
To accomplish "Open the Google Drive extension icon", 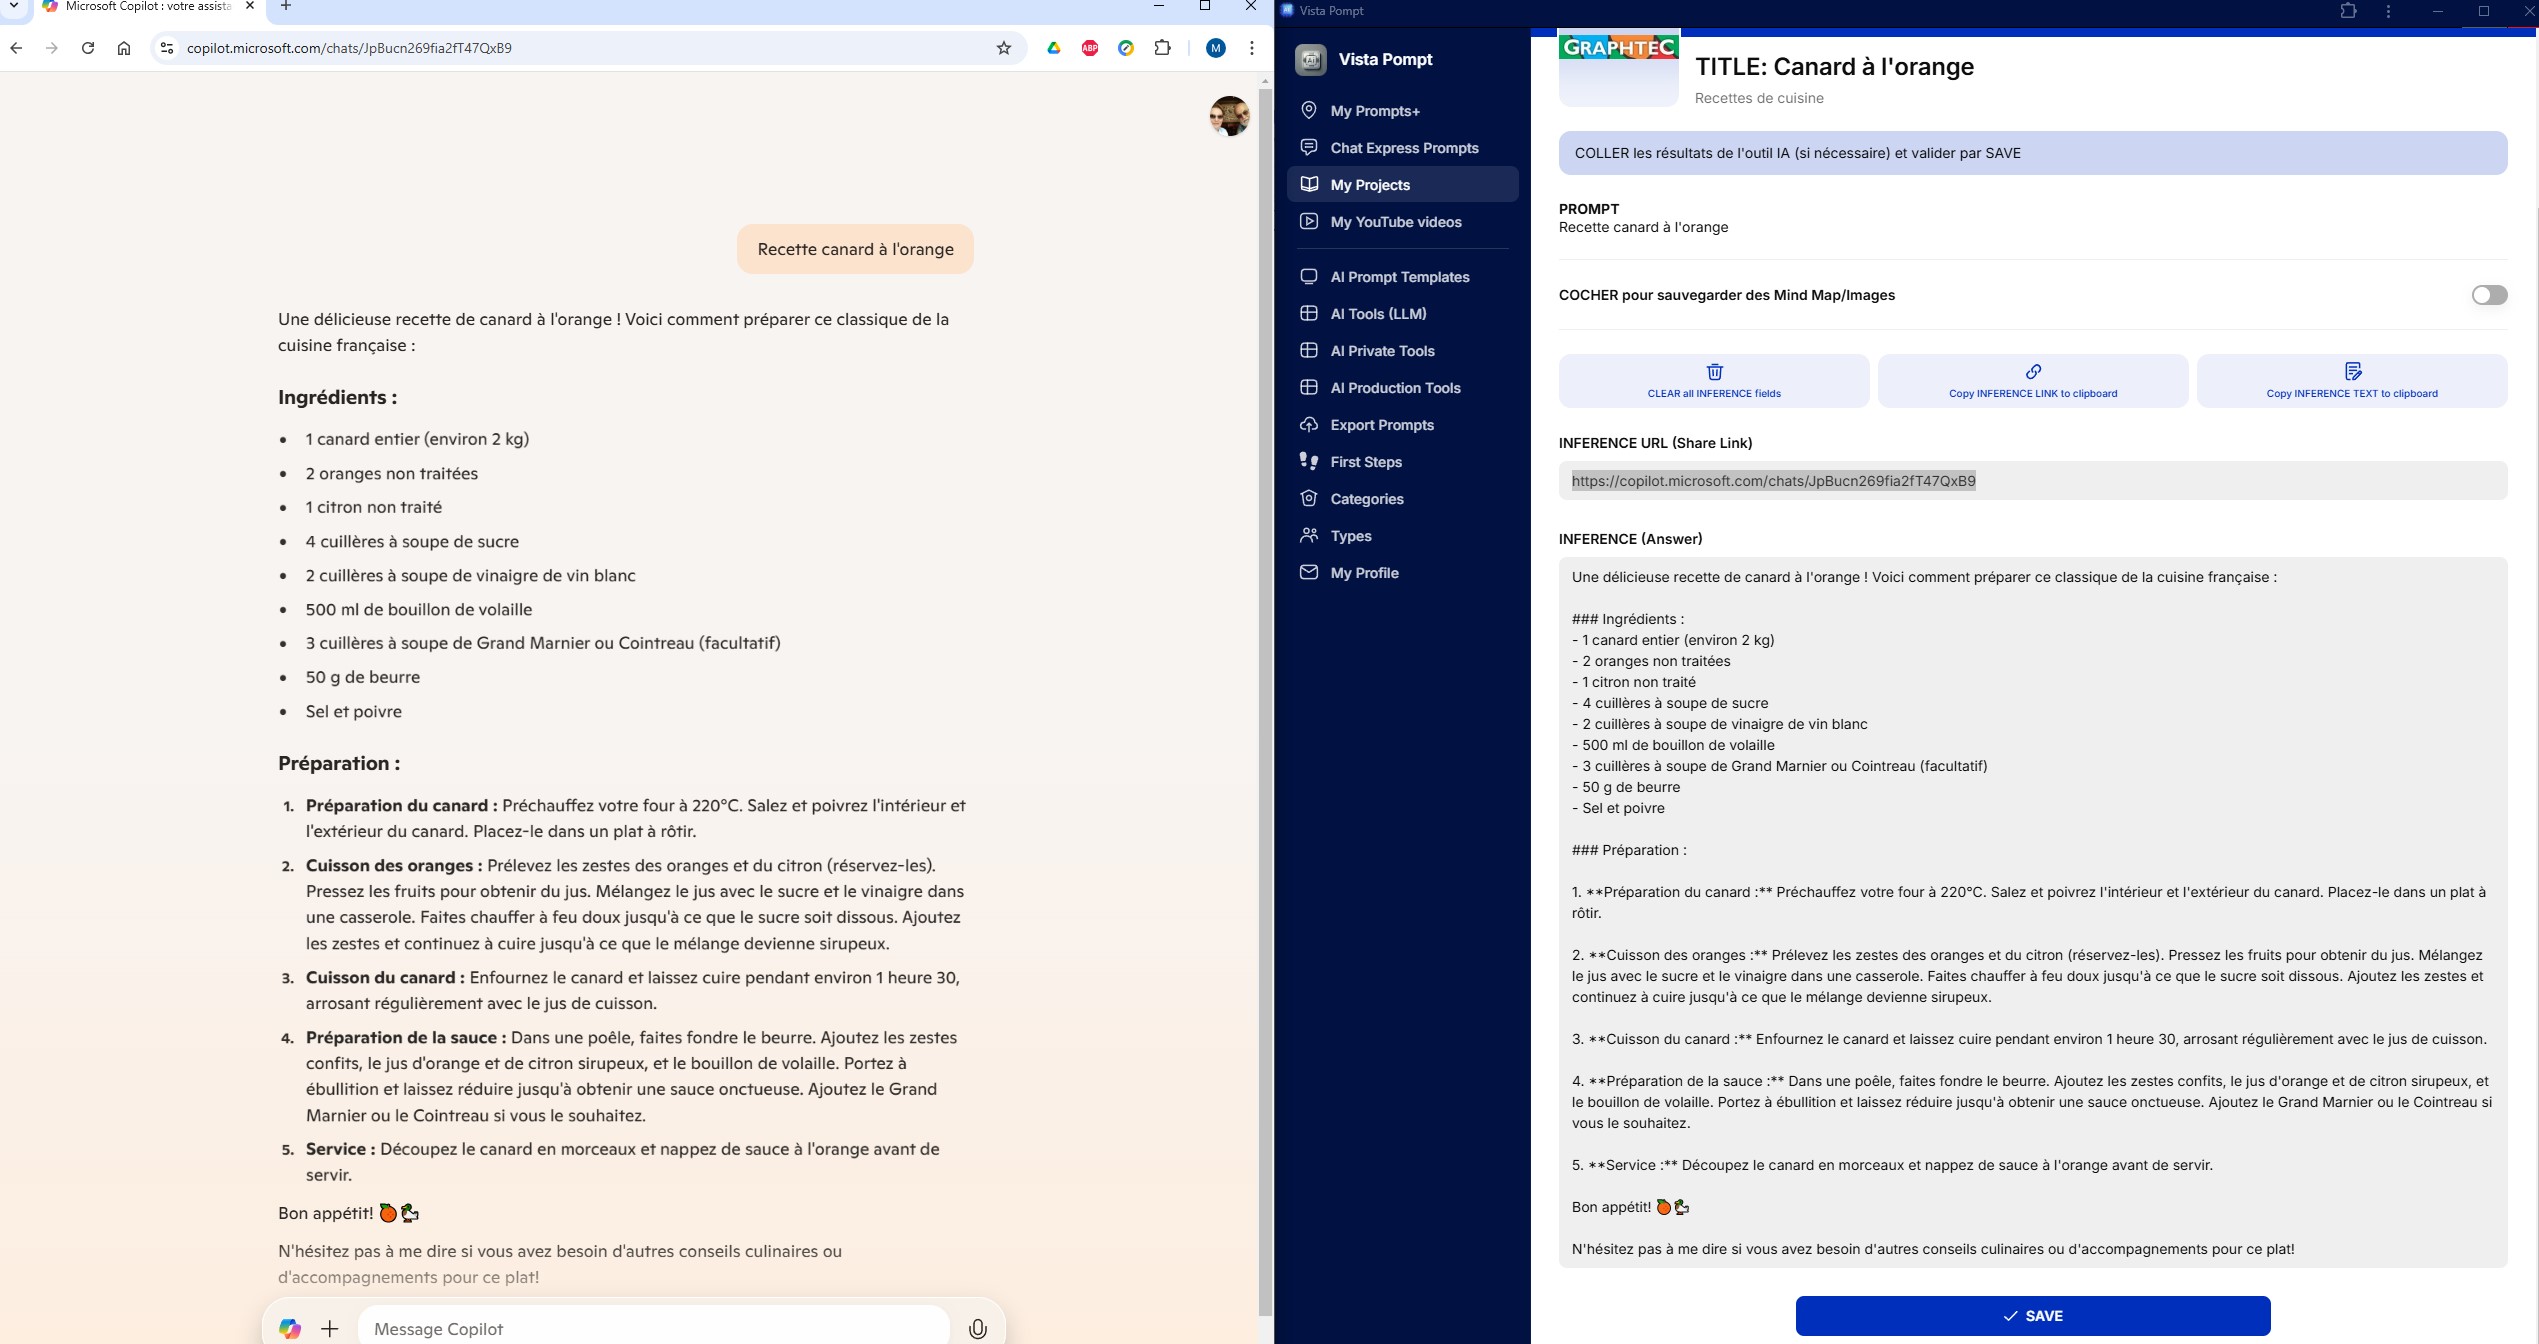I will click(x=1053, y=48).
